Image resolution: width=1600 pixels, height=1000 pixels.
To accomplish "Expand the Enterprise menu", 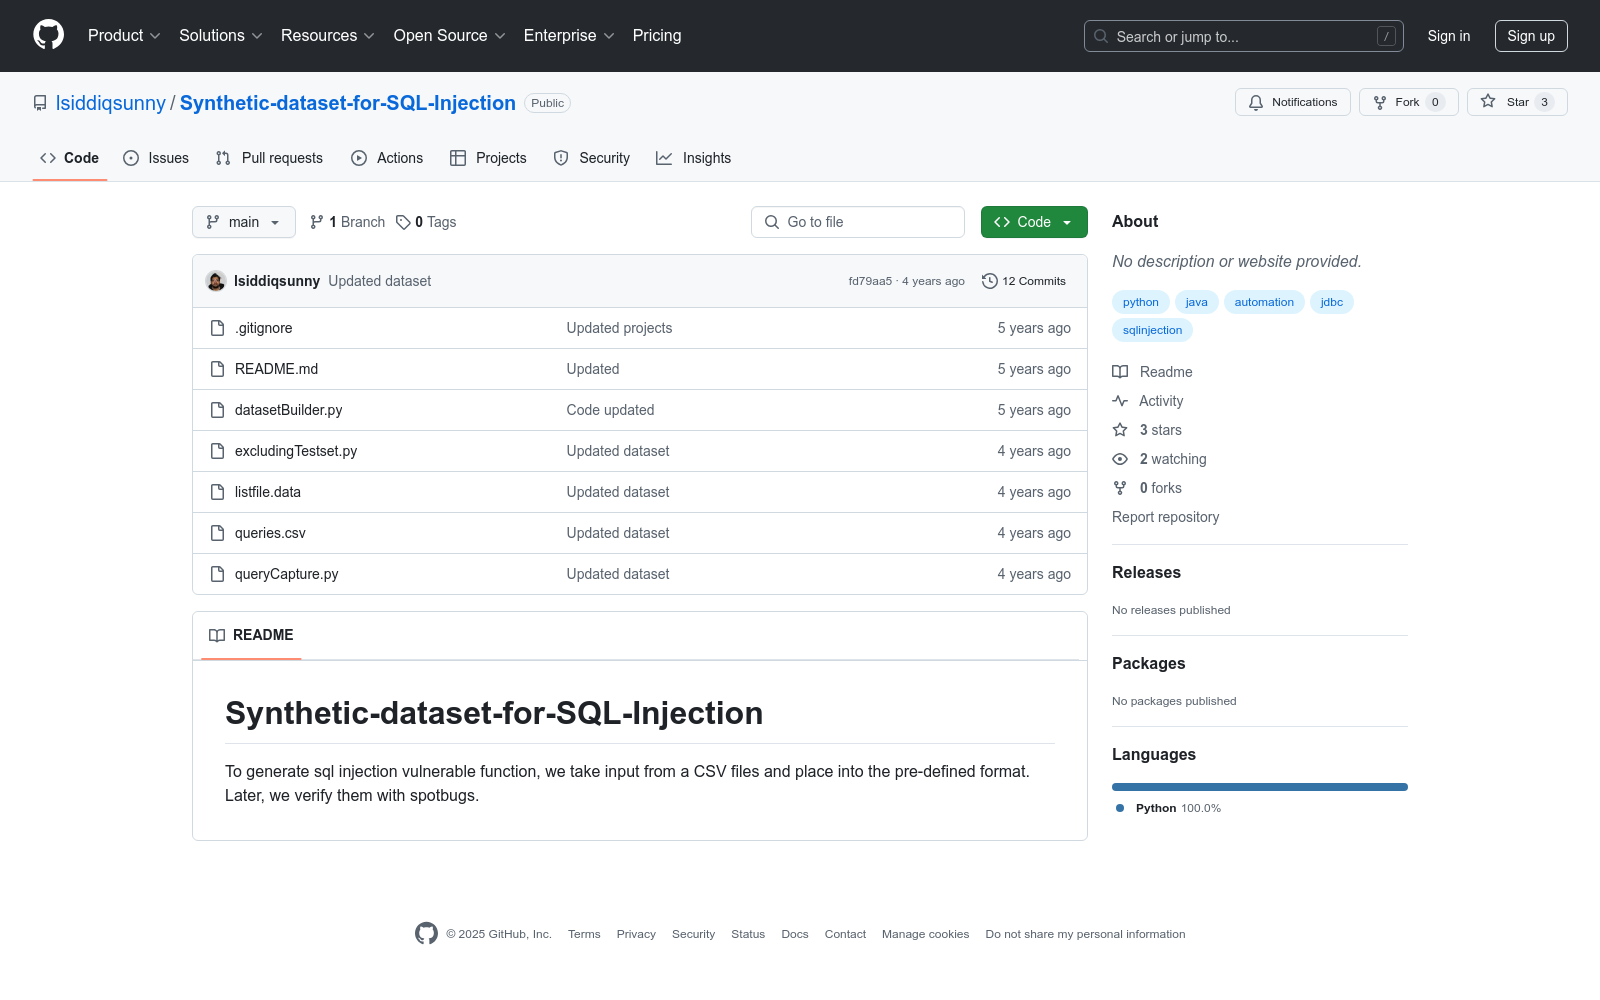I will (569, 35).
